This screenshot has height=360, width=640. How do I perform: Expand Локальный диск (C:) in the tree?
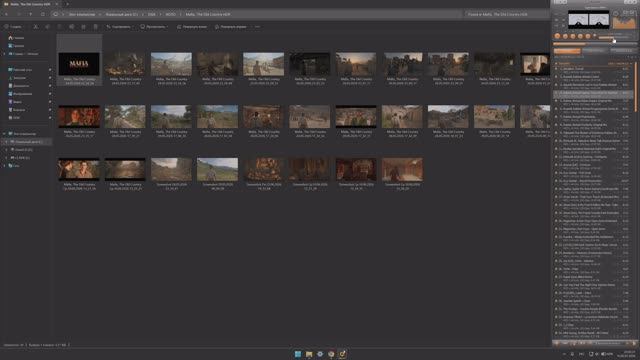pos(7,142)
